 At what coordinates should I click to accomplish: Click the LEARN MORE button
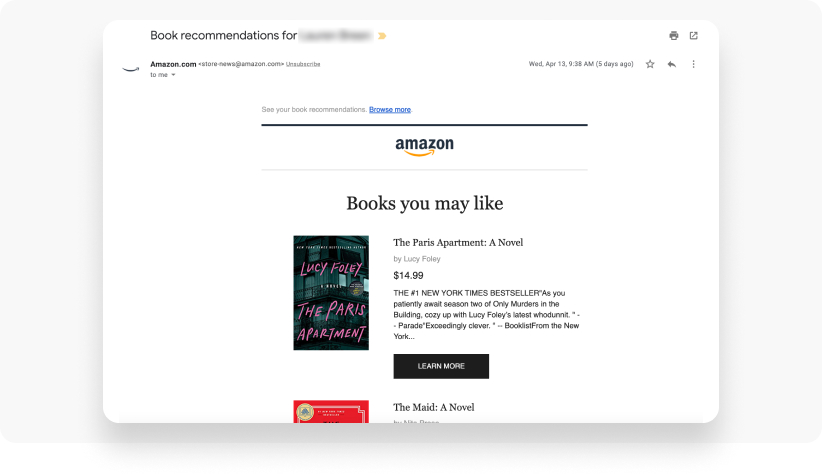(x=441, y=366)
